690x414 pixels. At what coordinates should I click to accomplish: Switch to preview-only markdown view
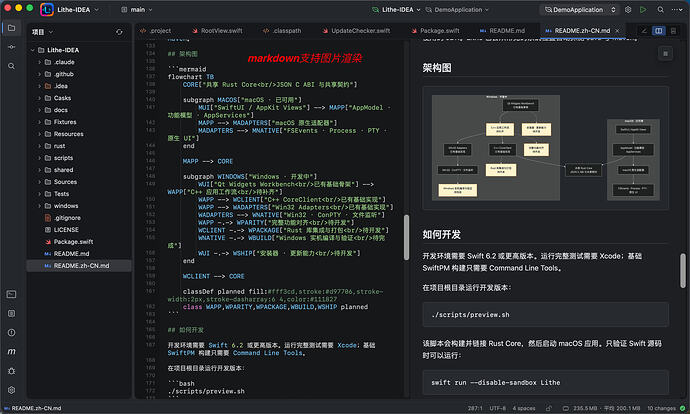click(x=673, y=31)
